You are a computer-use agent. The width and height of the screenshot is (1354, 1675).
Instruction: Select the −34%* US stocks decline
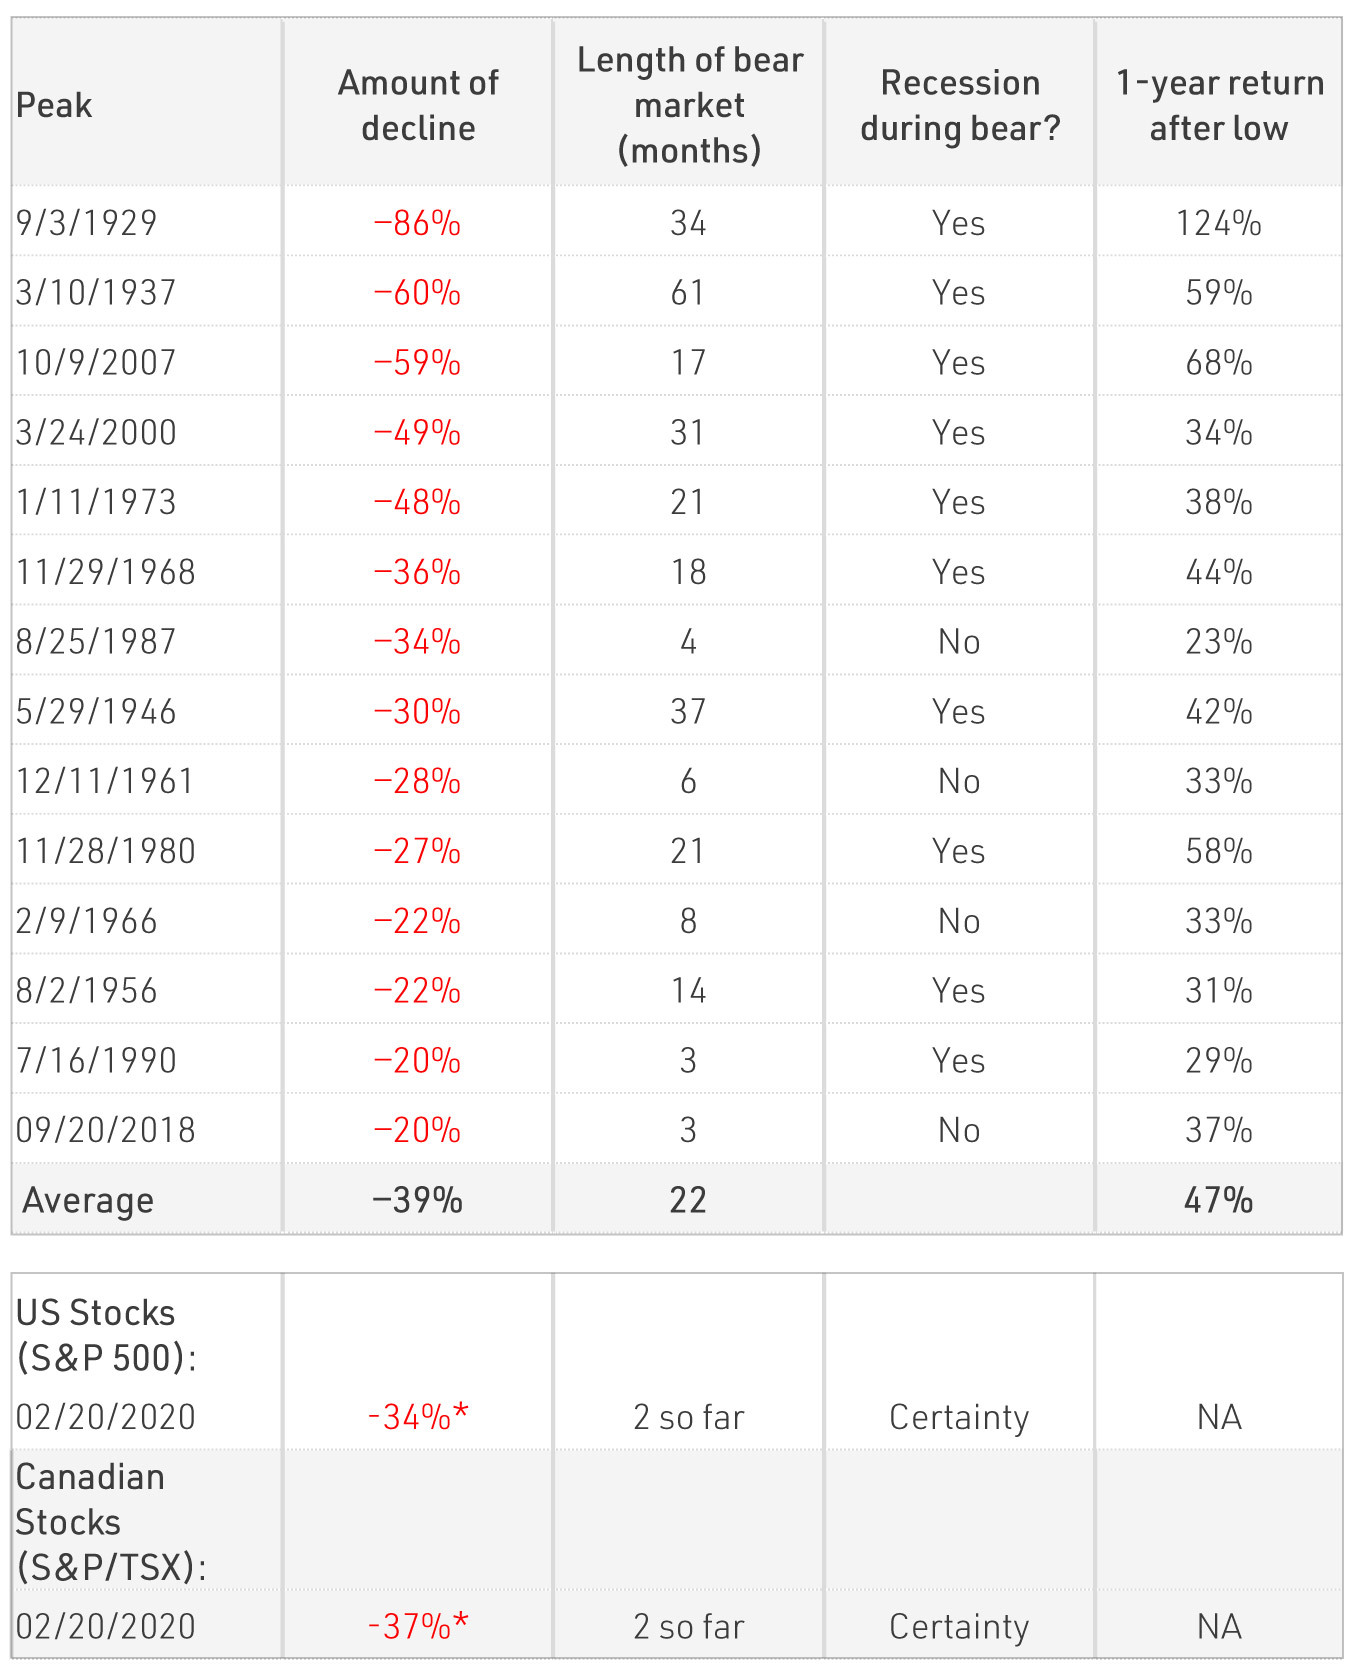click(x=418, y=1417)
